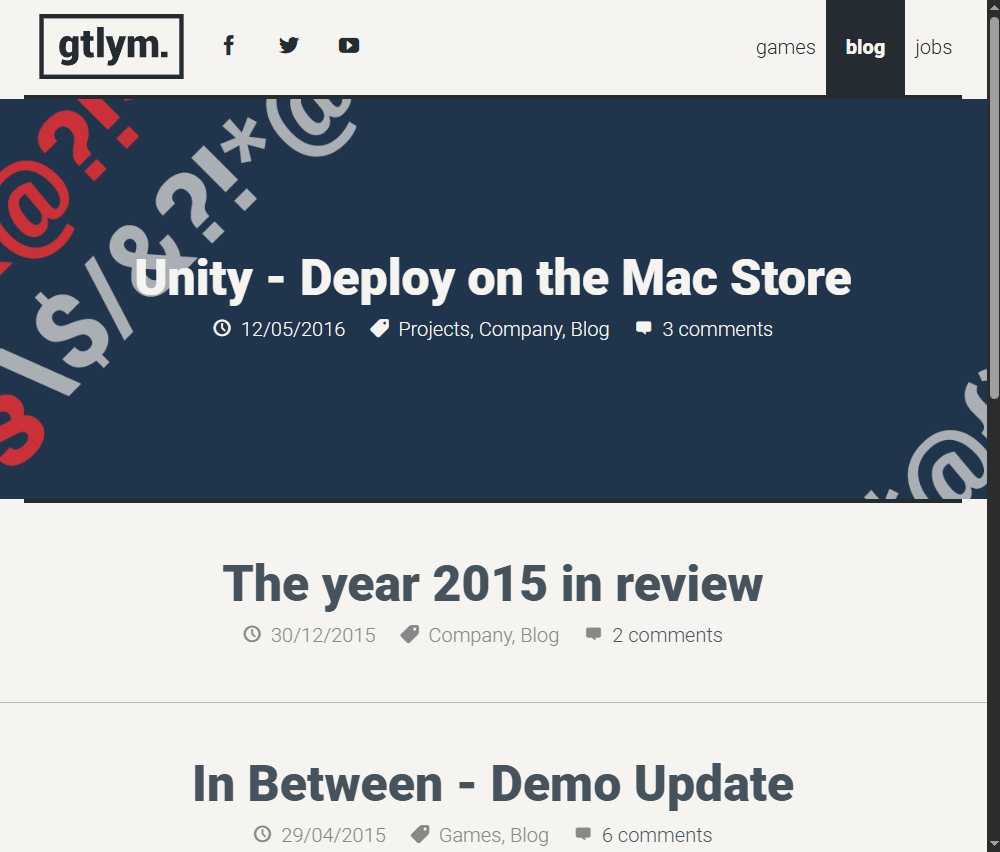Open the YouTube social icon

(349, 45)
